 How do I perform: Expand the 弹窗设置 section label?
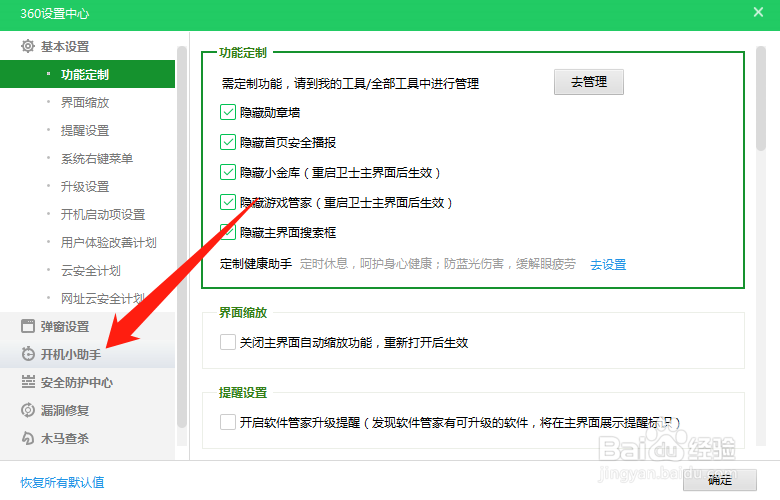(x=65, y=326)
